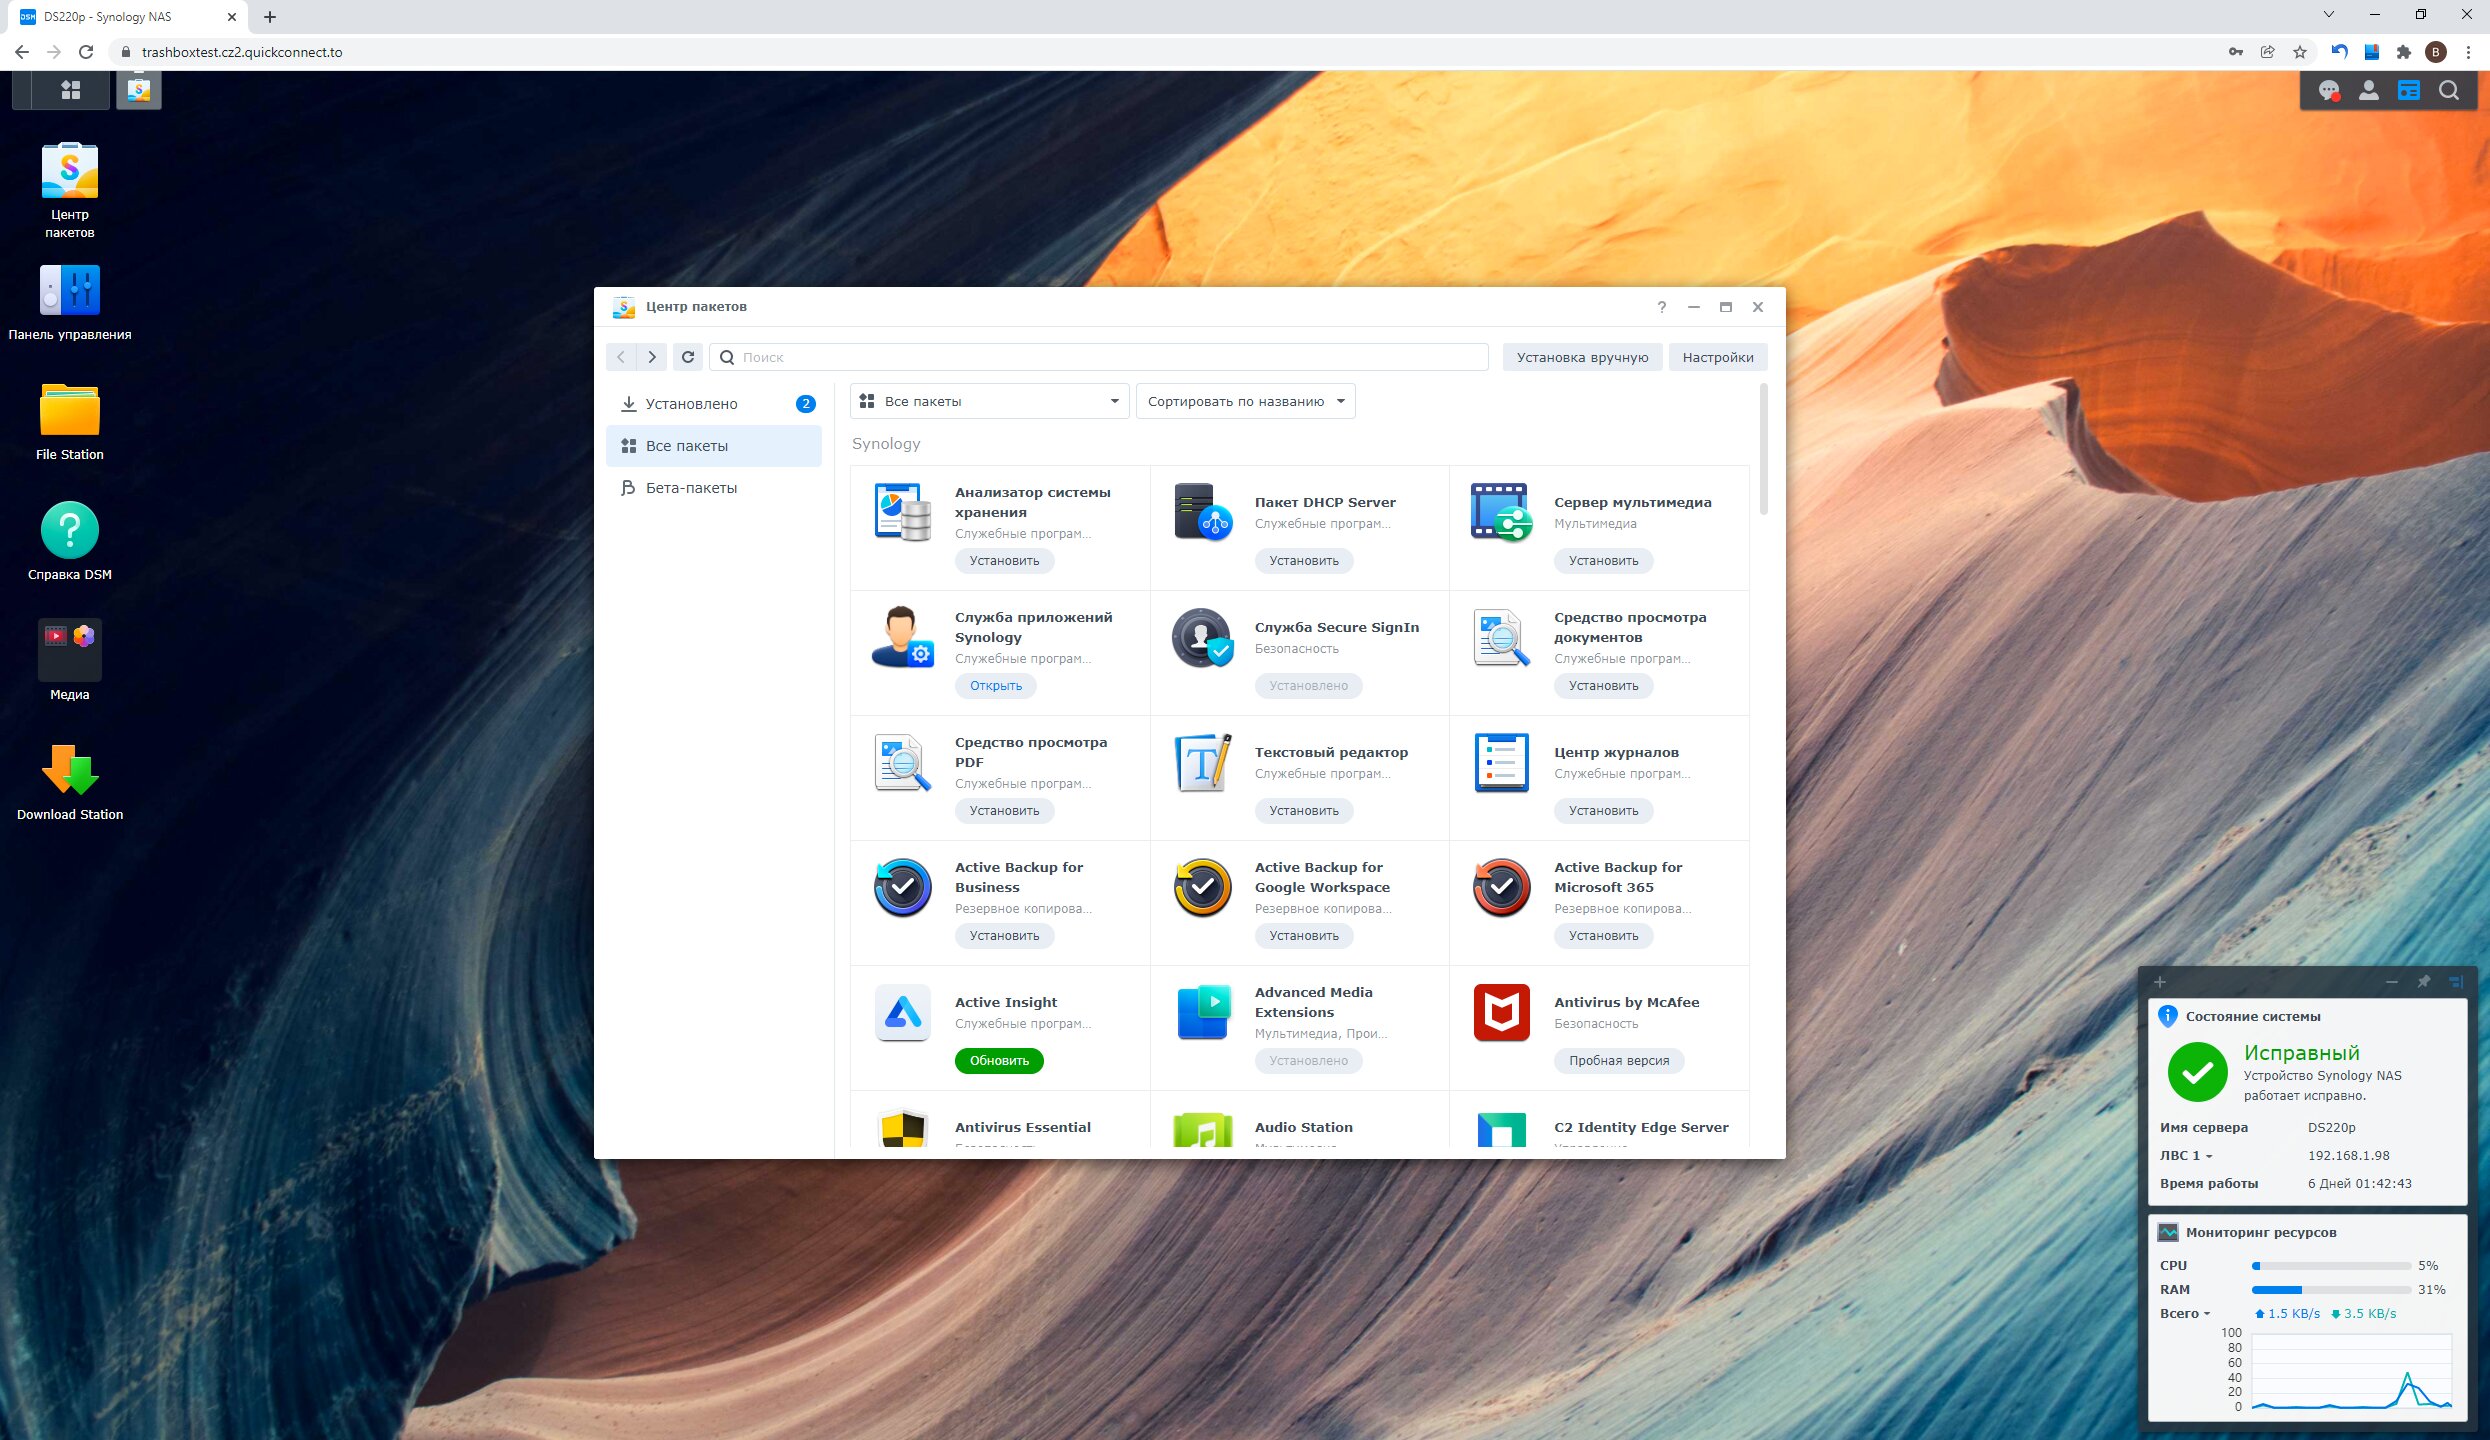Install the Текстовый редактор package
This screenshot has height=1440, width=2490.
1304,811
